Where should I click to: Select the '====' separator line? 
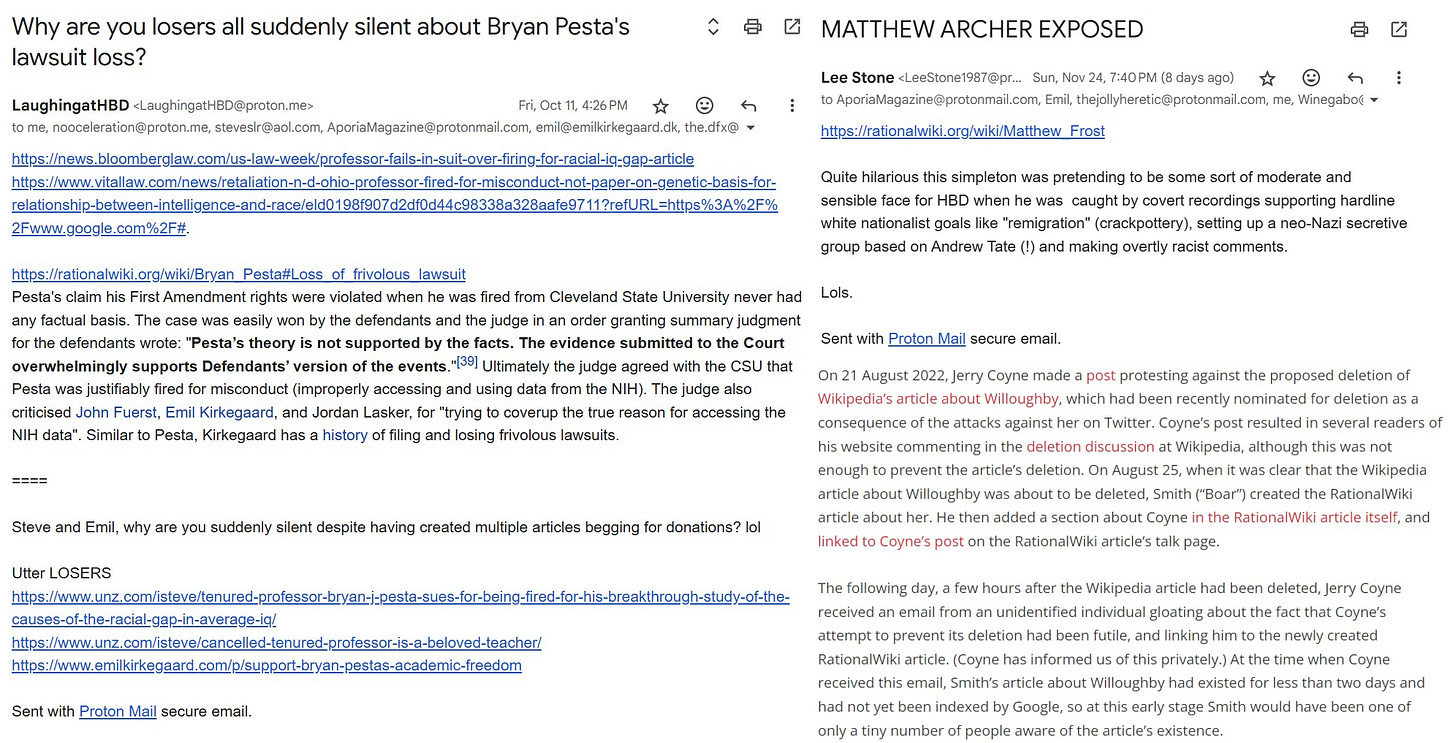tap(29, 481)
